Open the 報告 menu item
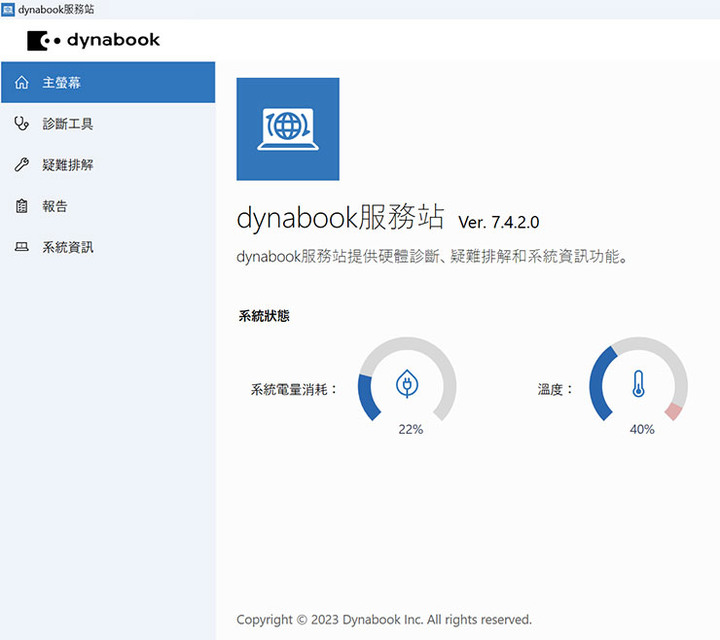The height and width of the screenshot is (640, 720). (108, 206)
